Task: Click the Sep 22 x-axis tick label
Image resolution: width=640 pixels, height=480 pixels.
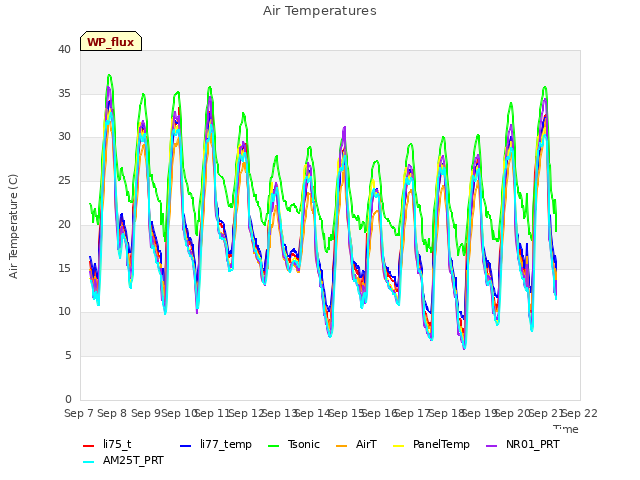Action: click(580, 413)
